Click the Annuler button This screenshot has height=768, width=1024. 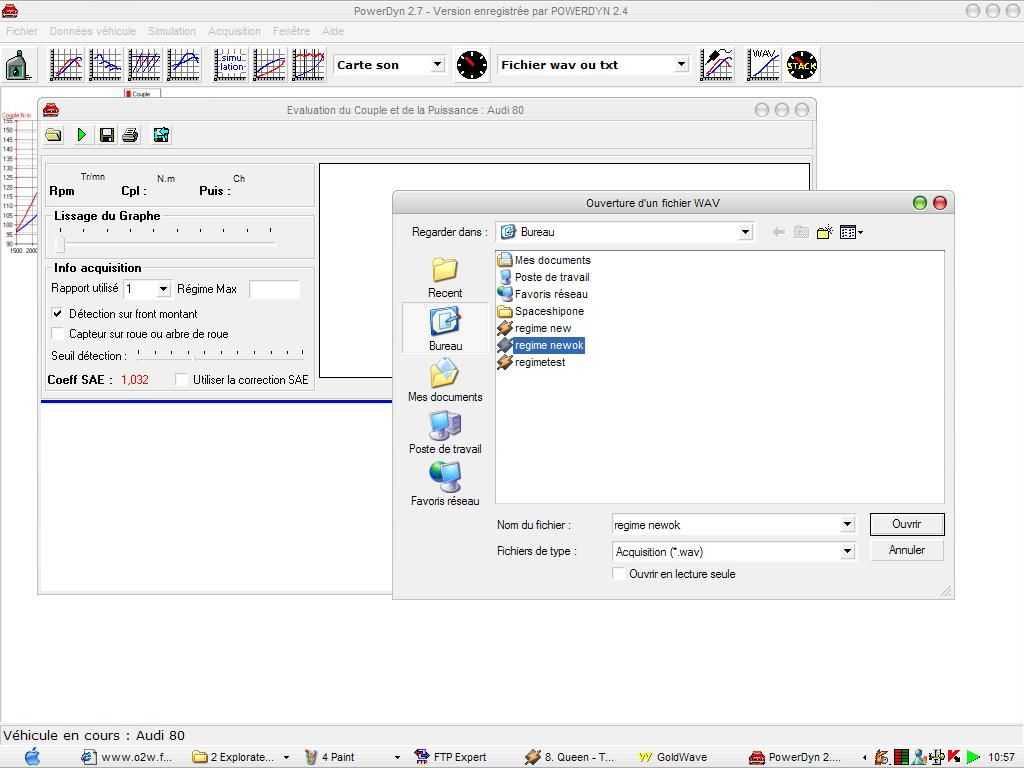906,550
